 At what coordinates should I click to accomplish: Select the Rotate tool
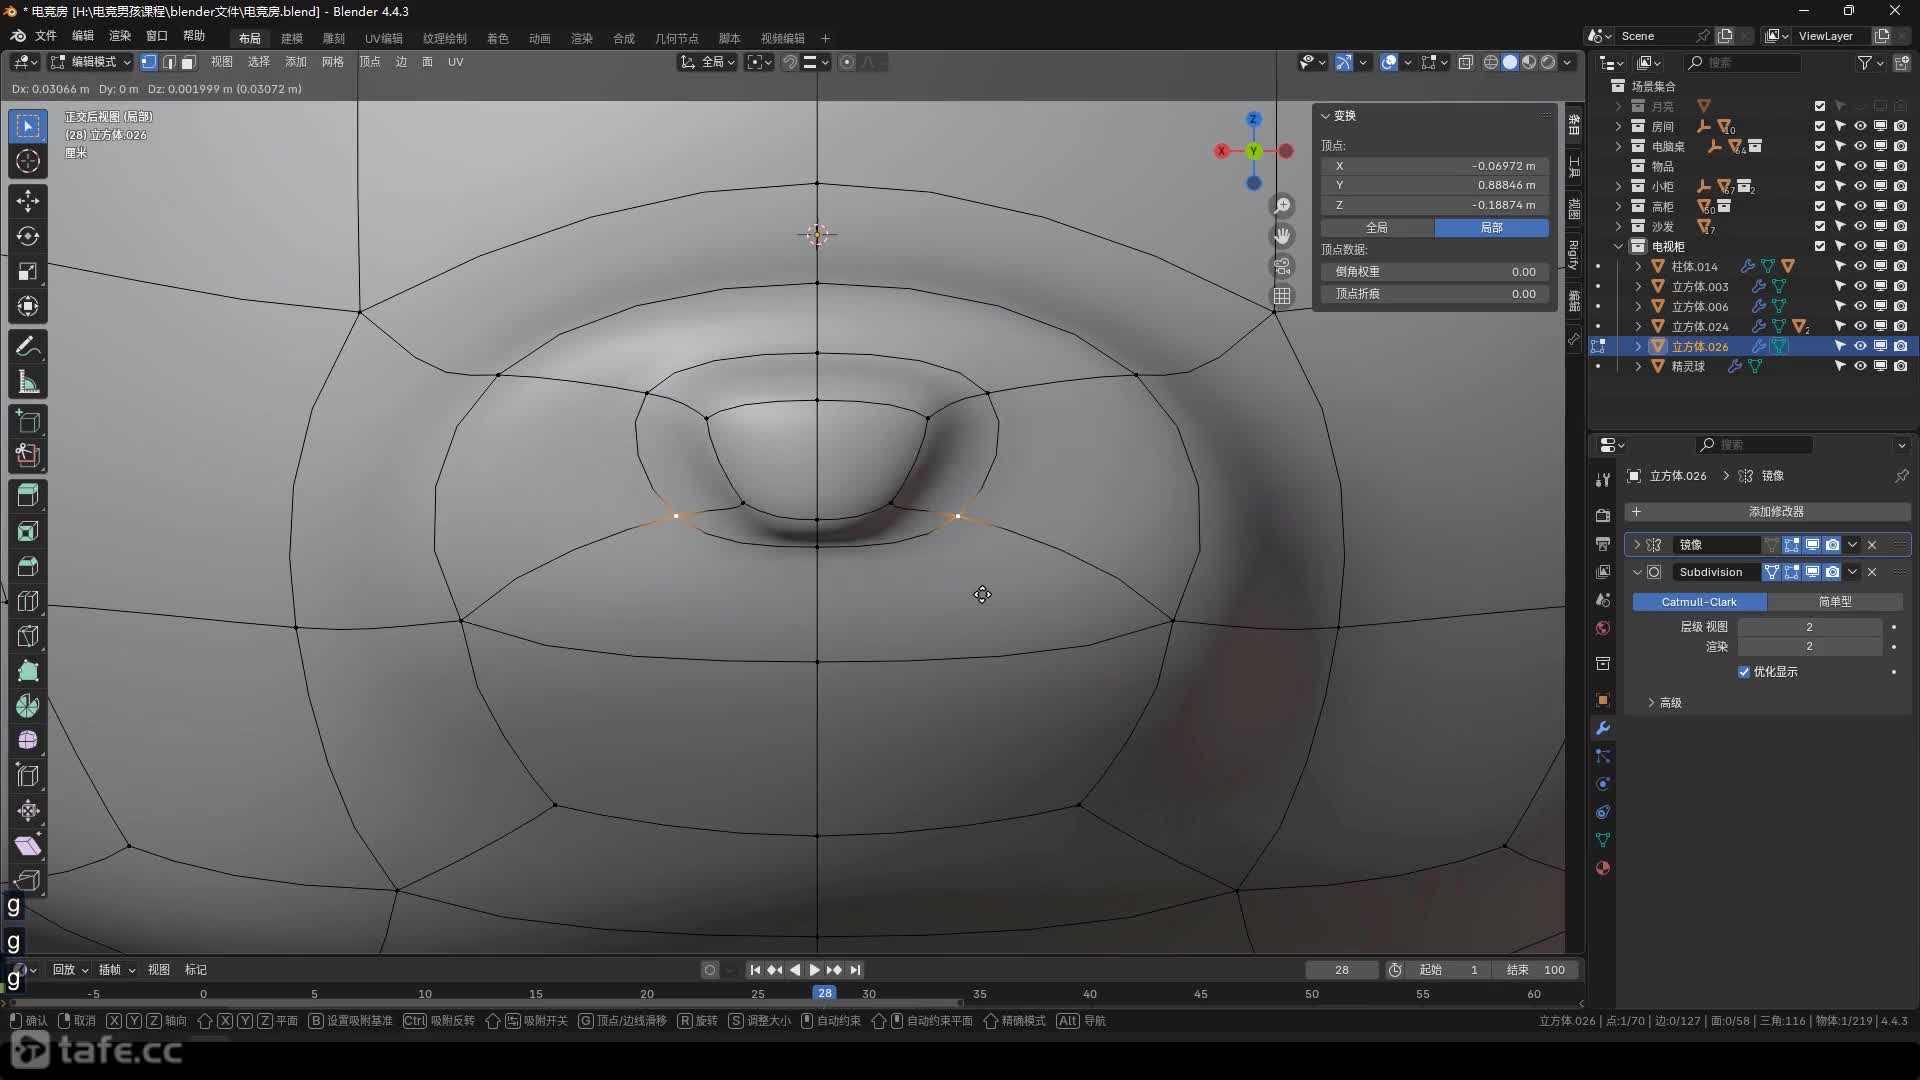coord(28,236)
